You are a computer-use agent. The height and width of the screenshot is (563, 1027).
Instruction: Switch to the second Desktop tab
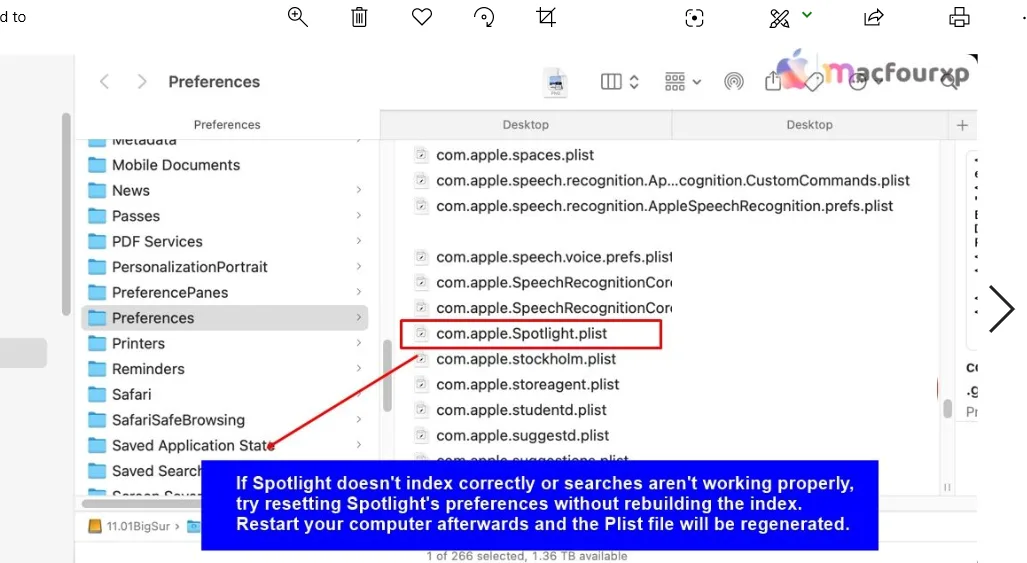810,124
